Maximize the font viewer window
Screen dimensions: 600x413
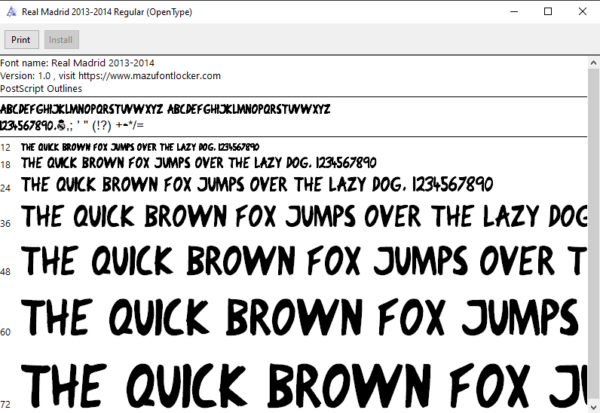click(x=548, y=11)
